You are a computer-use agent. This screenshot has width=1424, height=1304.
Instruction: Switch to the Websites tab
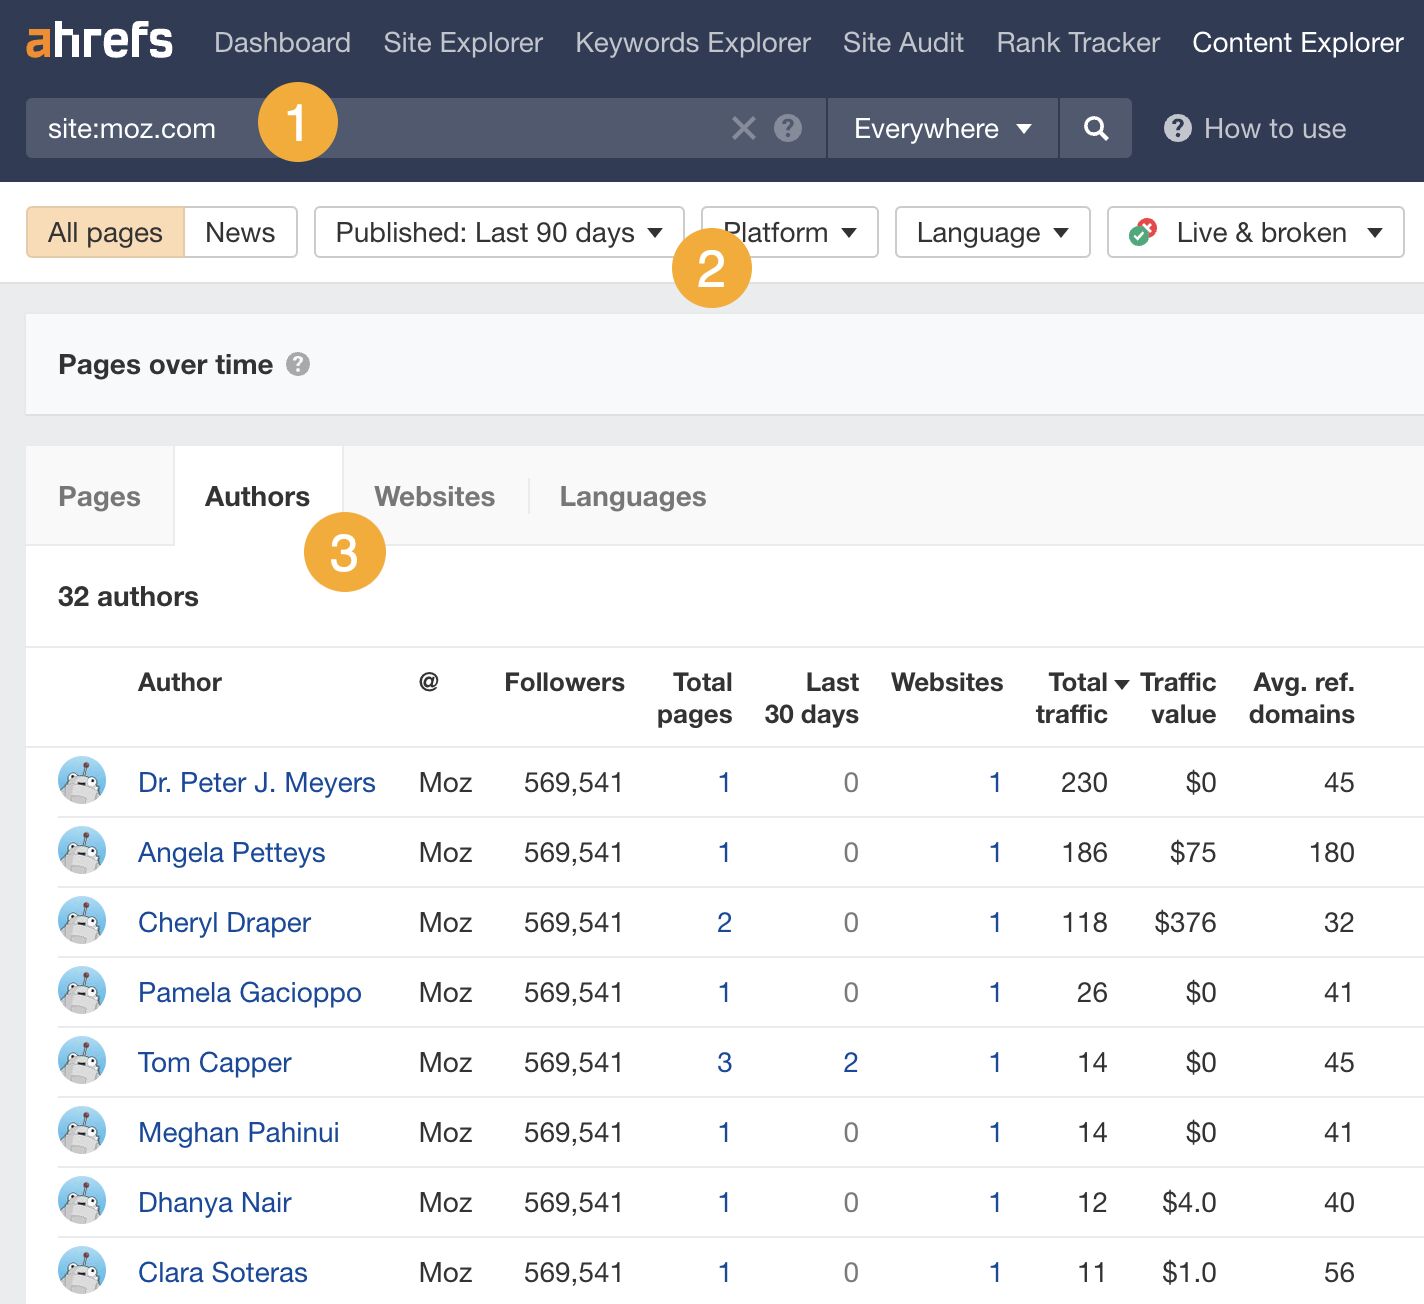434,496
